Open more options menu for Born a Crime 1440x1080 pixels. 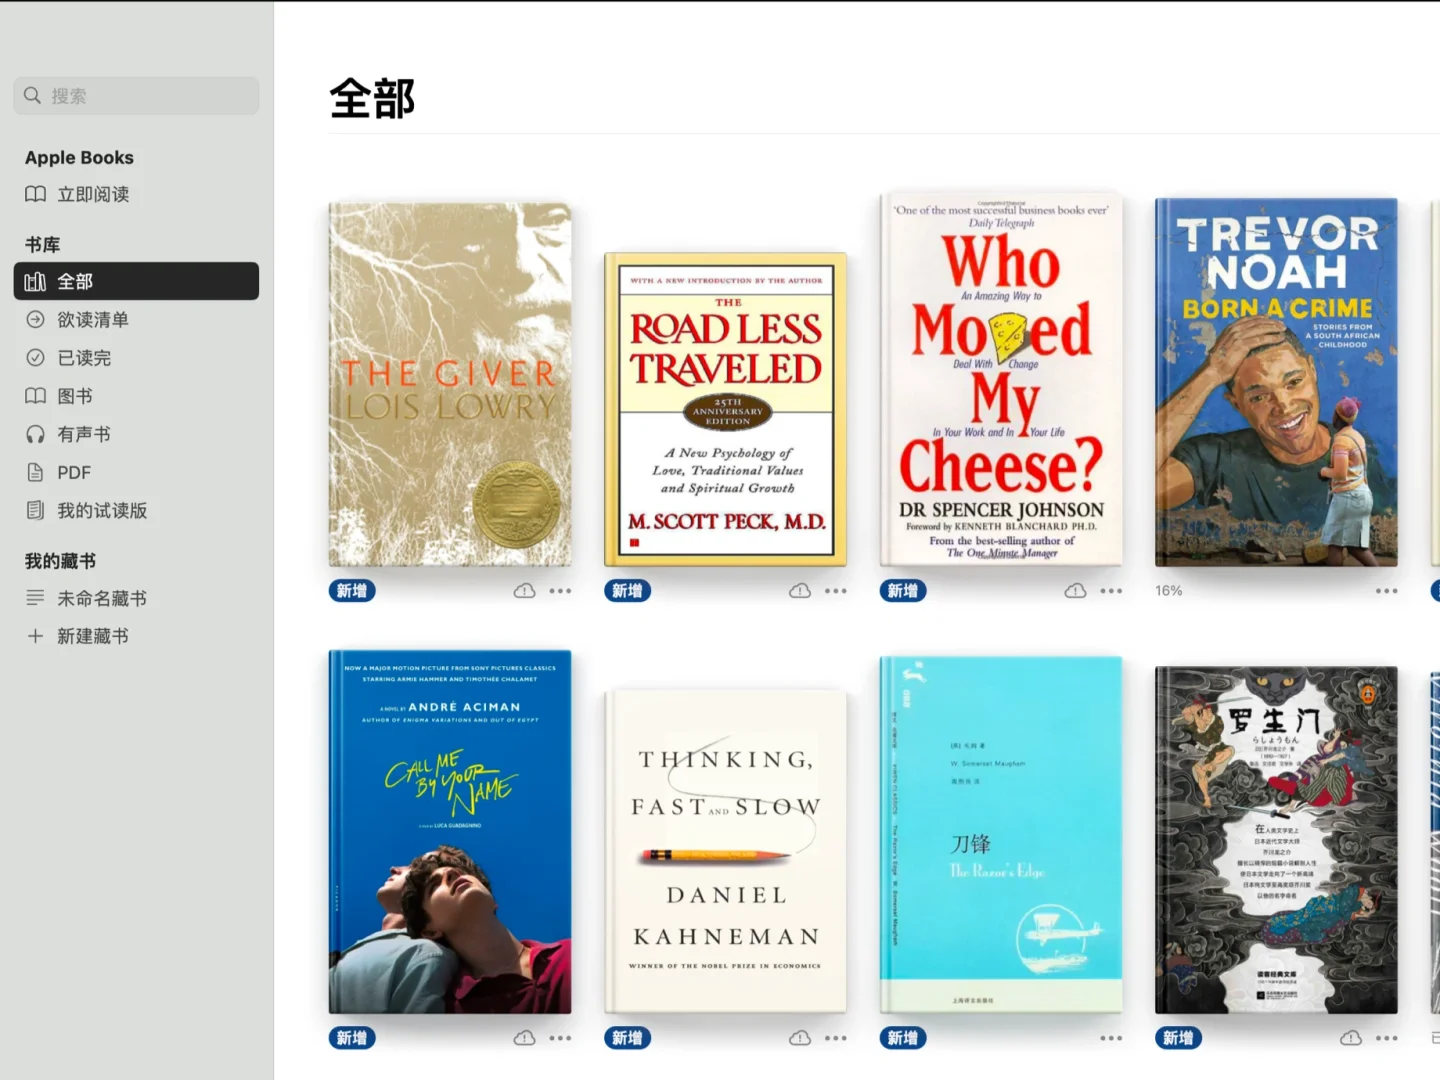(x=1386, y=591)
